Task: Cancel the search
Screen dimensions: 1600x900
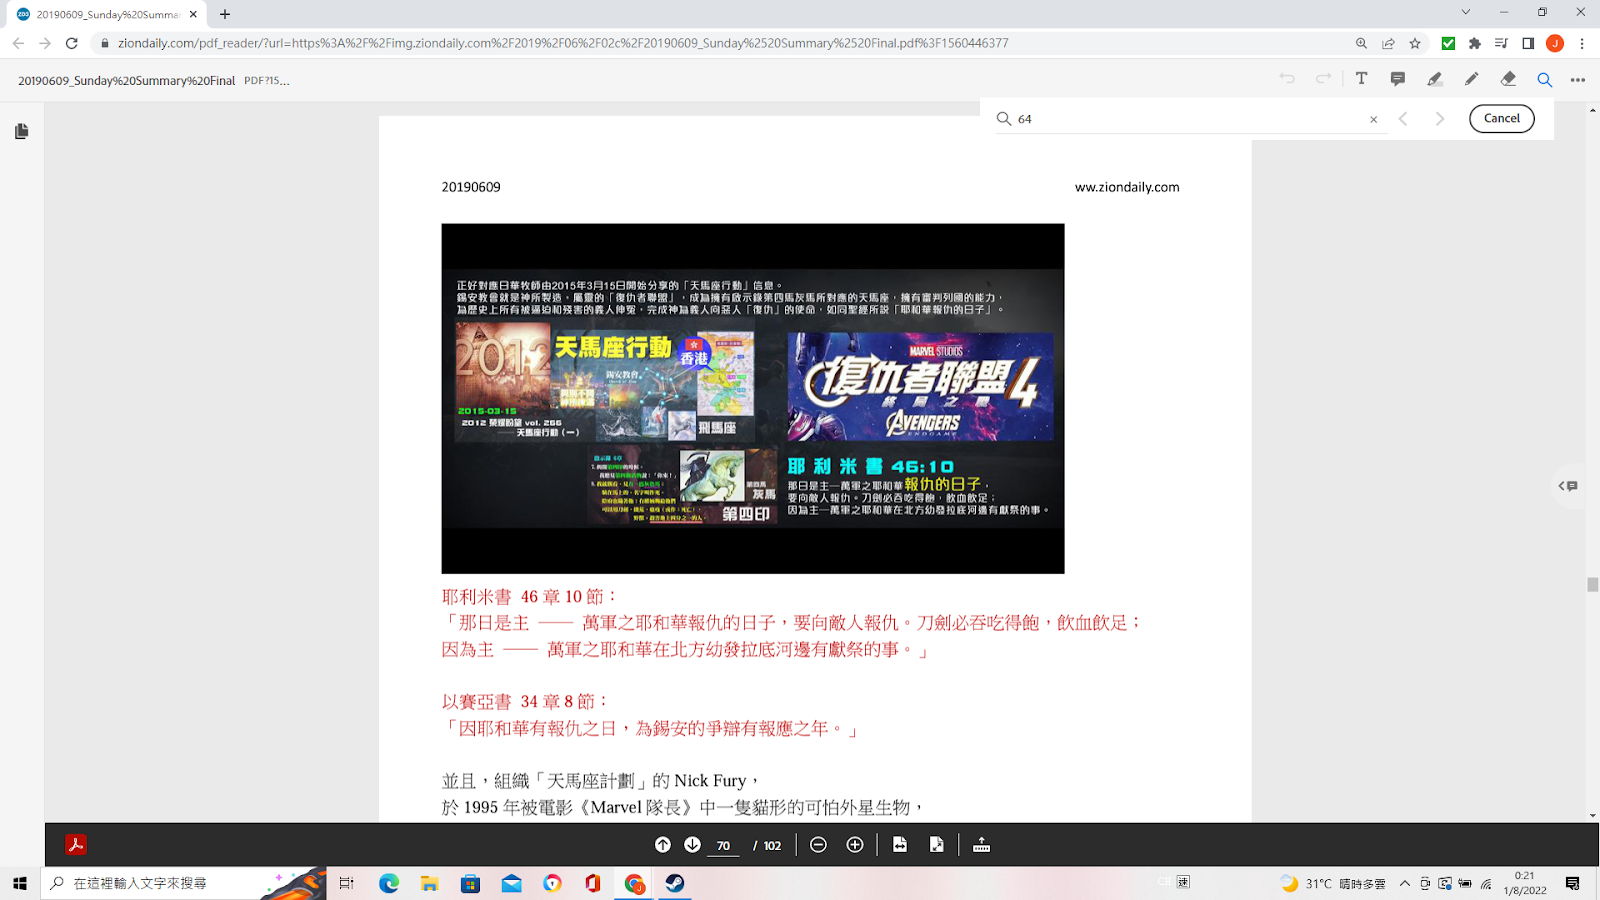Action: pyautogui.click(x=1502, y=118)
